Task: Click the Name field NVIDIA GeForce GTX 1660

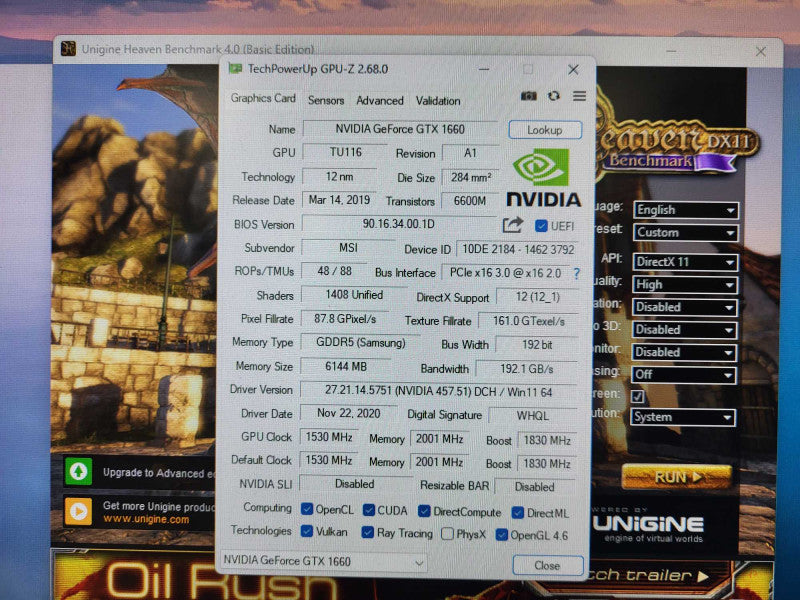Action: (400, 129)
